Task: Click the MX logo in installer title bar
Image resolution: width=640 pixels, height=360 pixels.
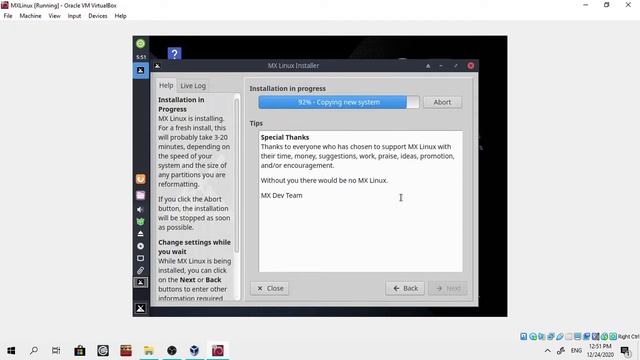Action: tap(157, 66)
